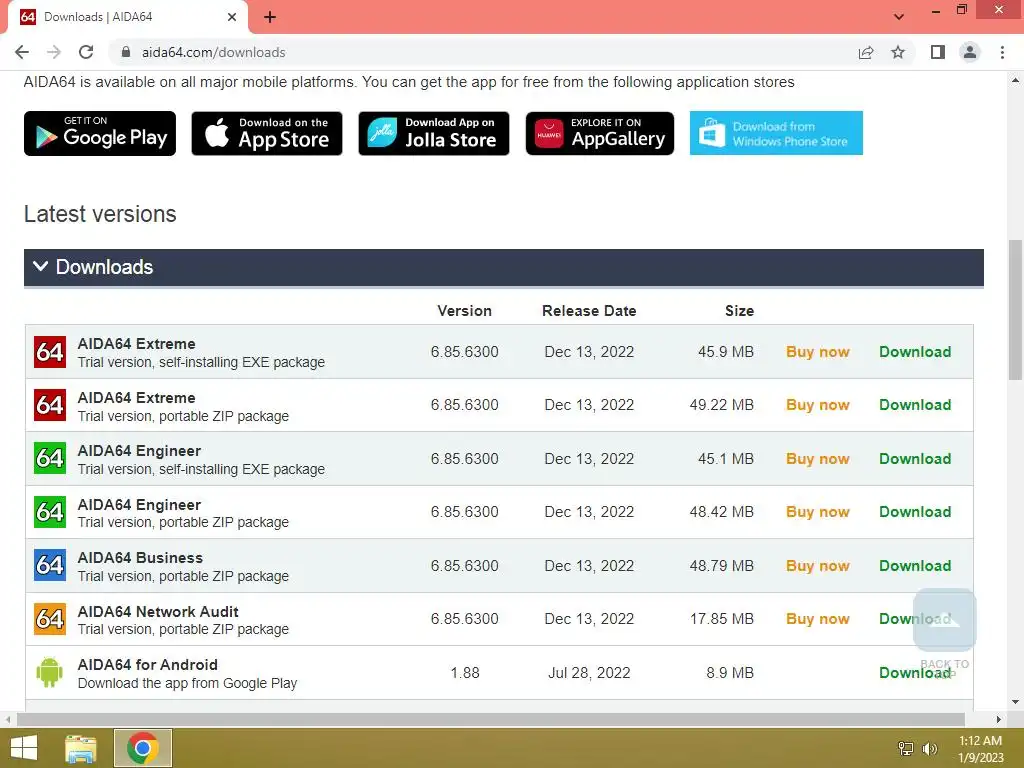Screen dimensions: 1024x768
Task: Open the Windows Phone Store badge
Action: [x=776, y=133]
